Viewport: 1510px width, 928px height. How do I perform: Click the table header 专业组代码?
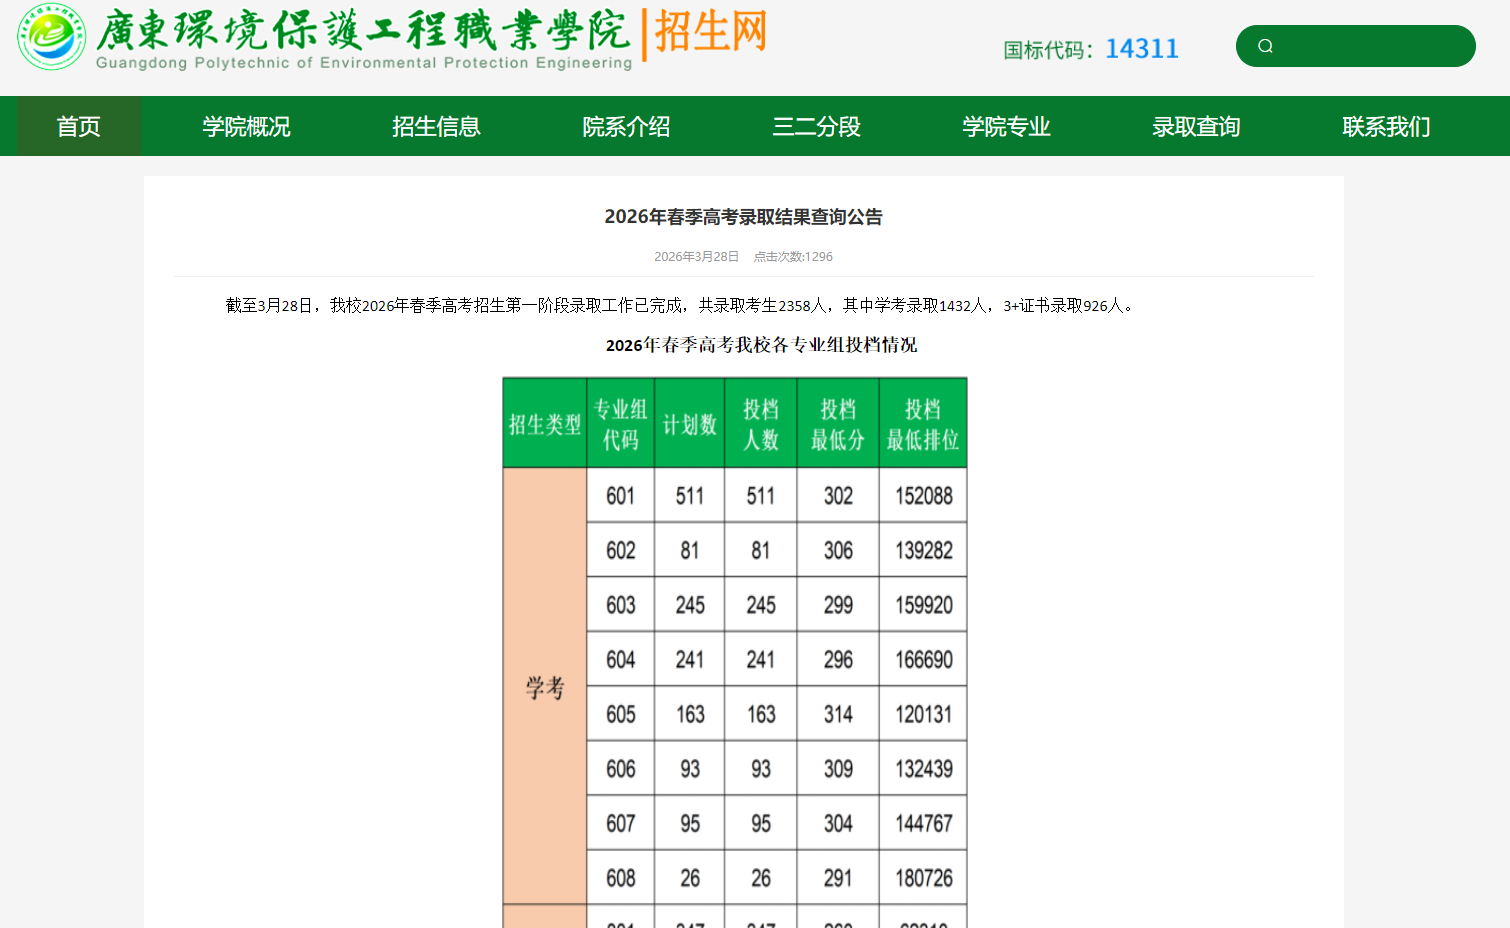620,421
